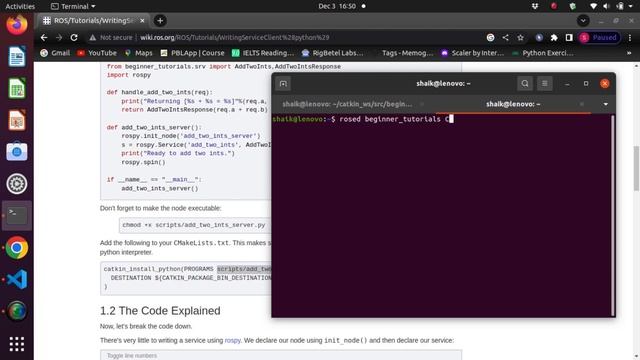The image size is (640, 360).
Task: Open Chrome tab search dropdown
Action: (583, 20)
